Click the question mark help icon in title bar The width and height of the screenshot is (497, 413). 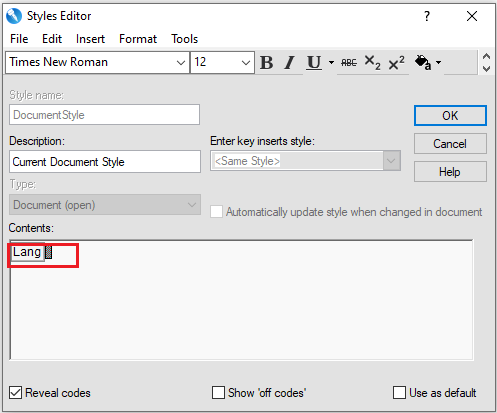tap(427, 16)
